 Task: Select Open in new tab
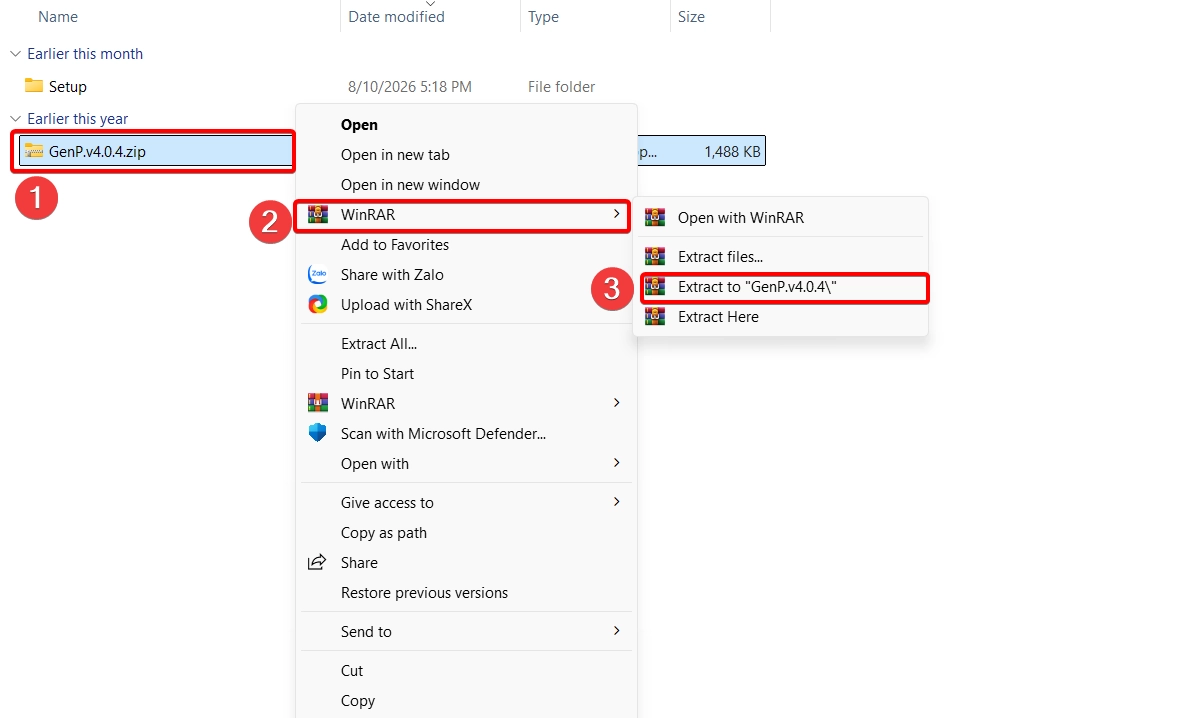[395, 155]
